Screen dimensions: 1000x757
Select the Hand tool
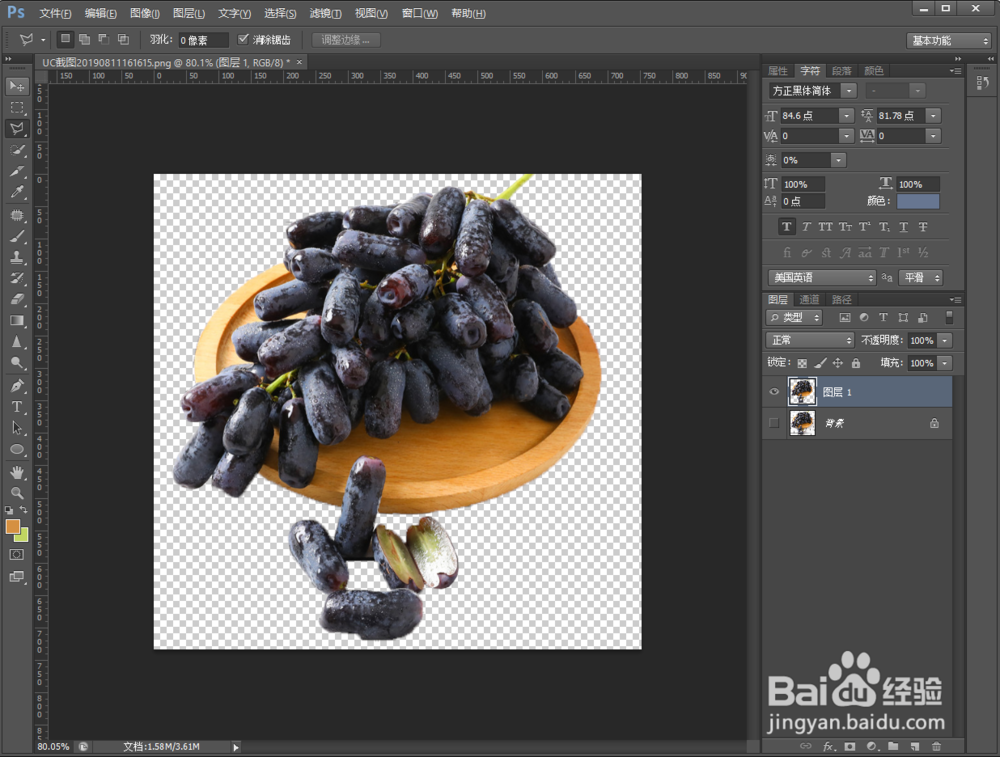tap(17, 473)
